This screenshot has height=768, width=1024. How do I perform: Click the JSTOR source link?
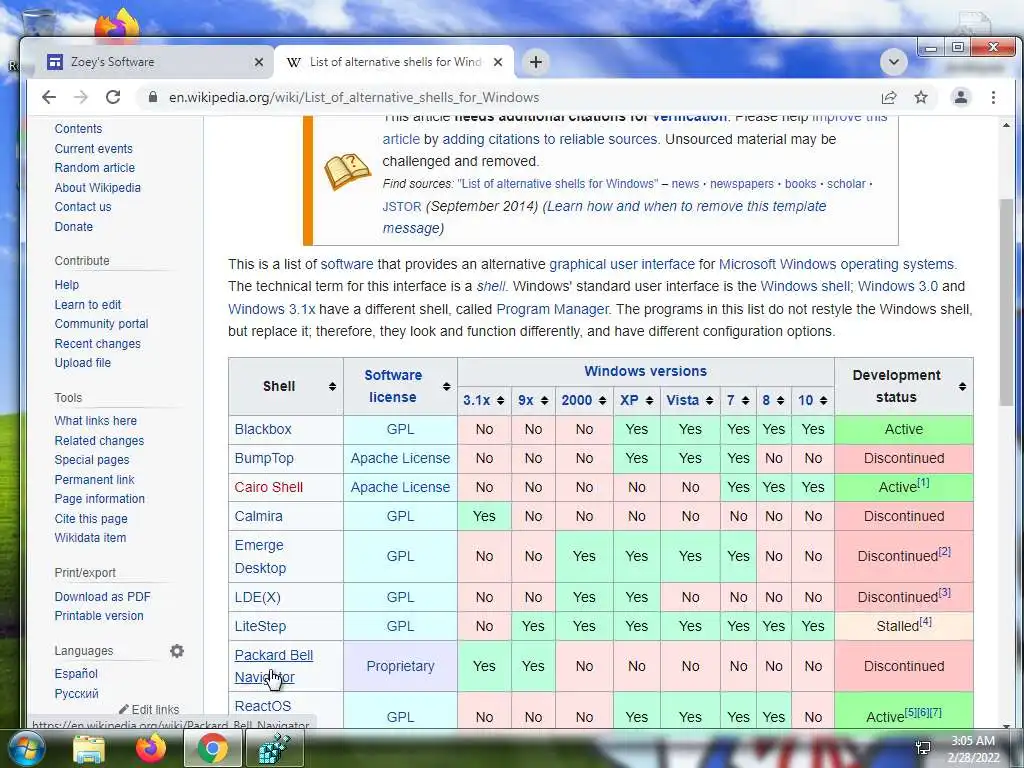(402, 206)
